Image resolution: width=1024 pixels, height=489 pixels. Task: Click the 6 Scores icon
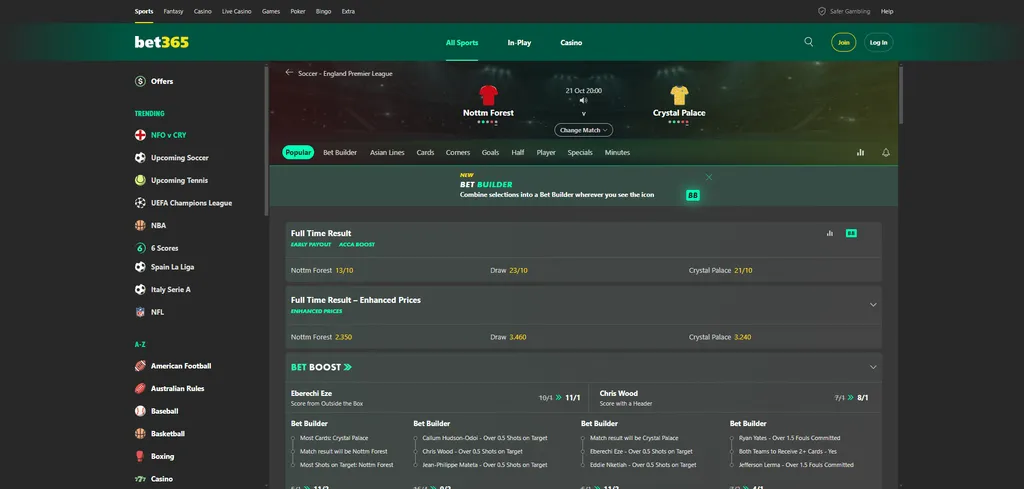pyautogui.click(x=140, y=248)
